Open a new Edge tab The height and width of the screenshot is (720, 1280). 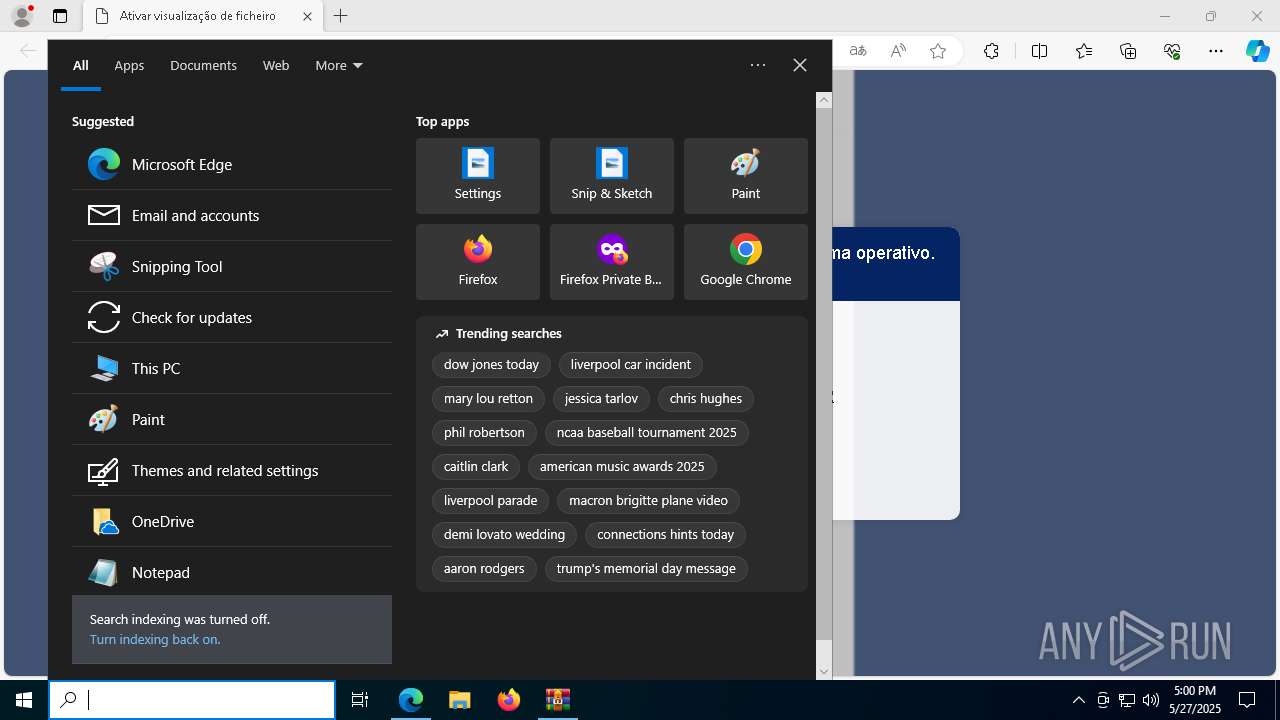[x=341, y=16]
